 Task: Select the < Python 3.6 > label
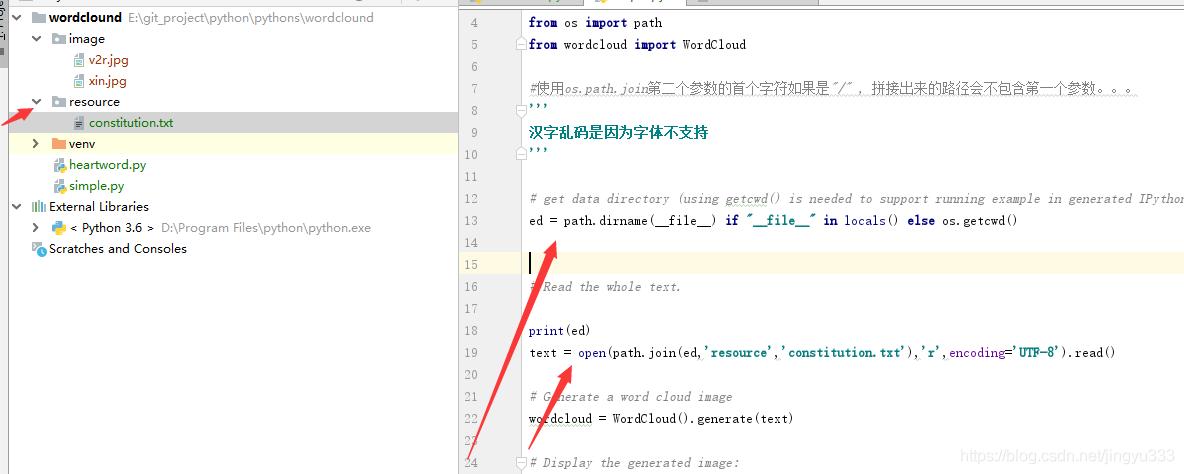pyautogui.click(x=113, y=227)
